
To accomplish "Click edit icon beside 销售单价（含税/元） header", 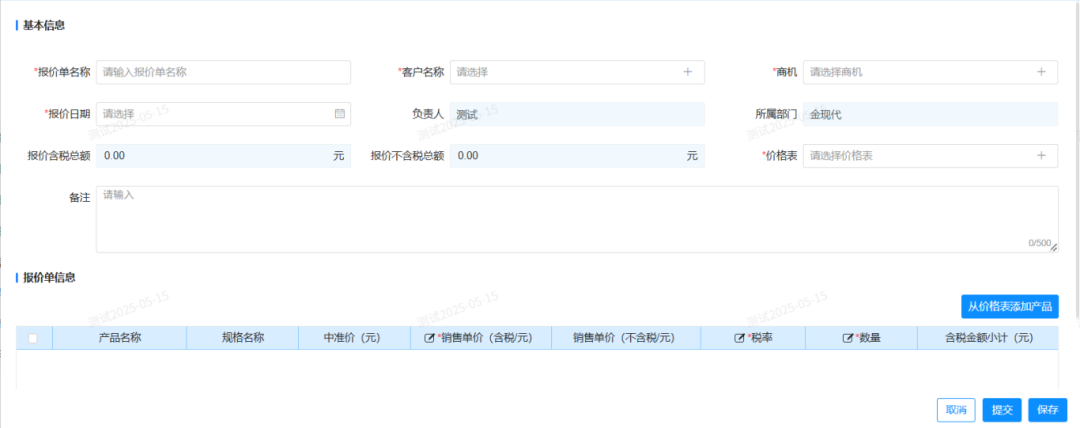I will (x=430, y=338).
